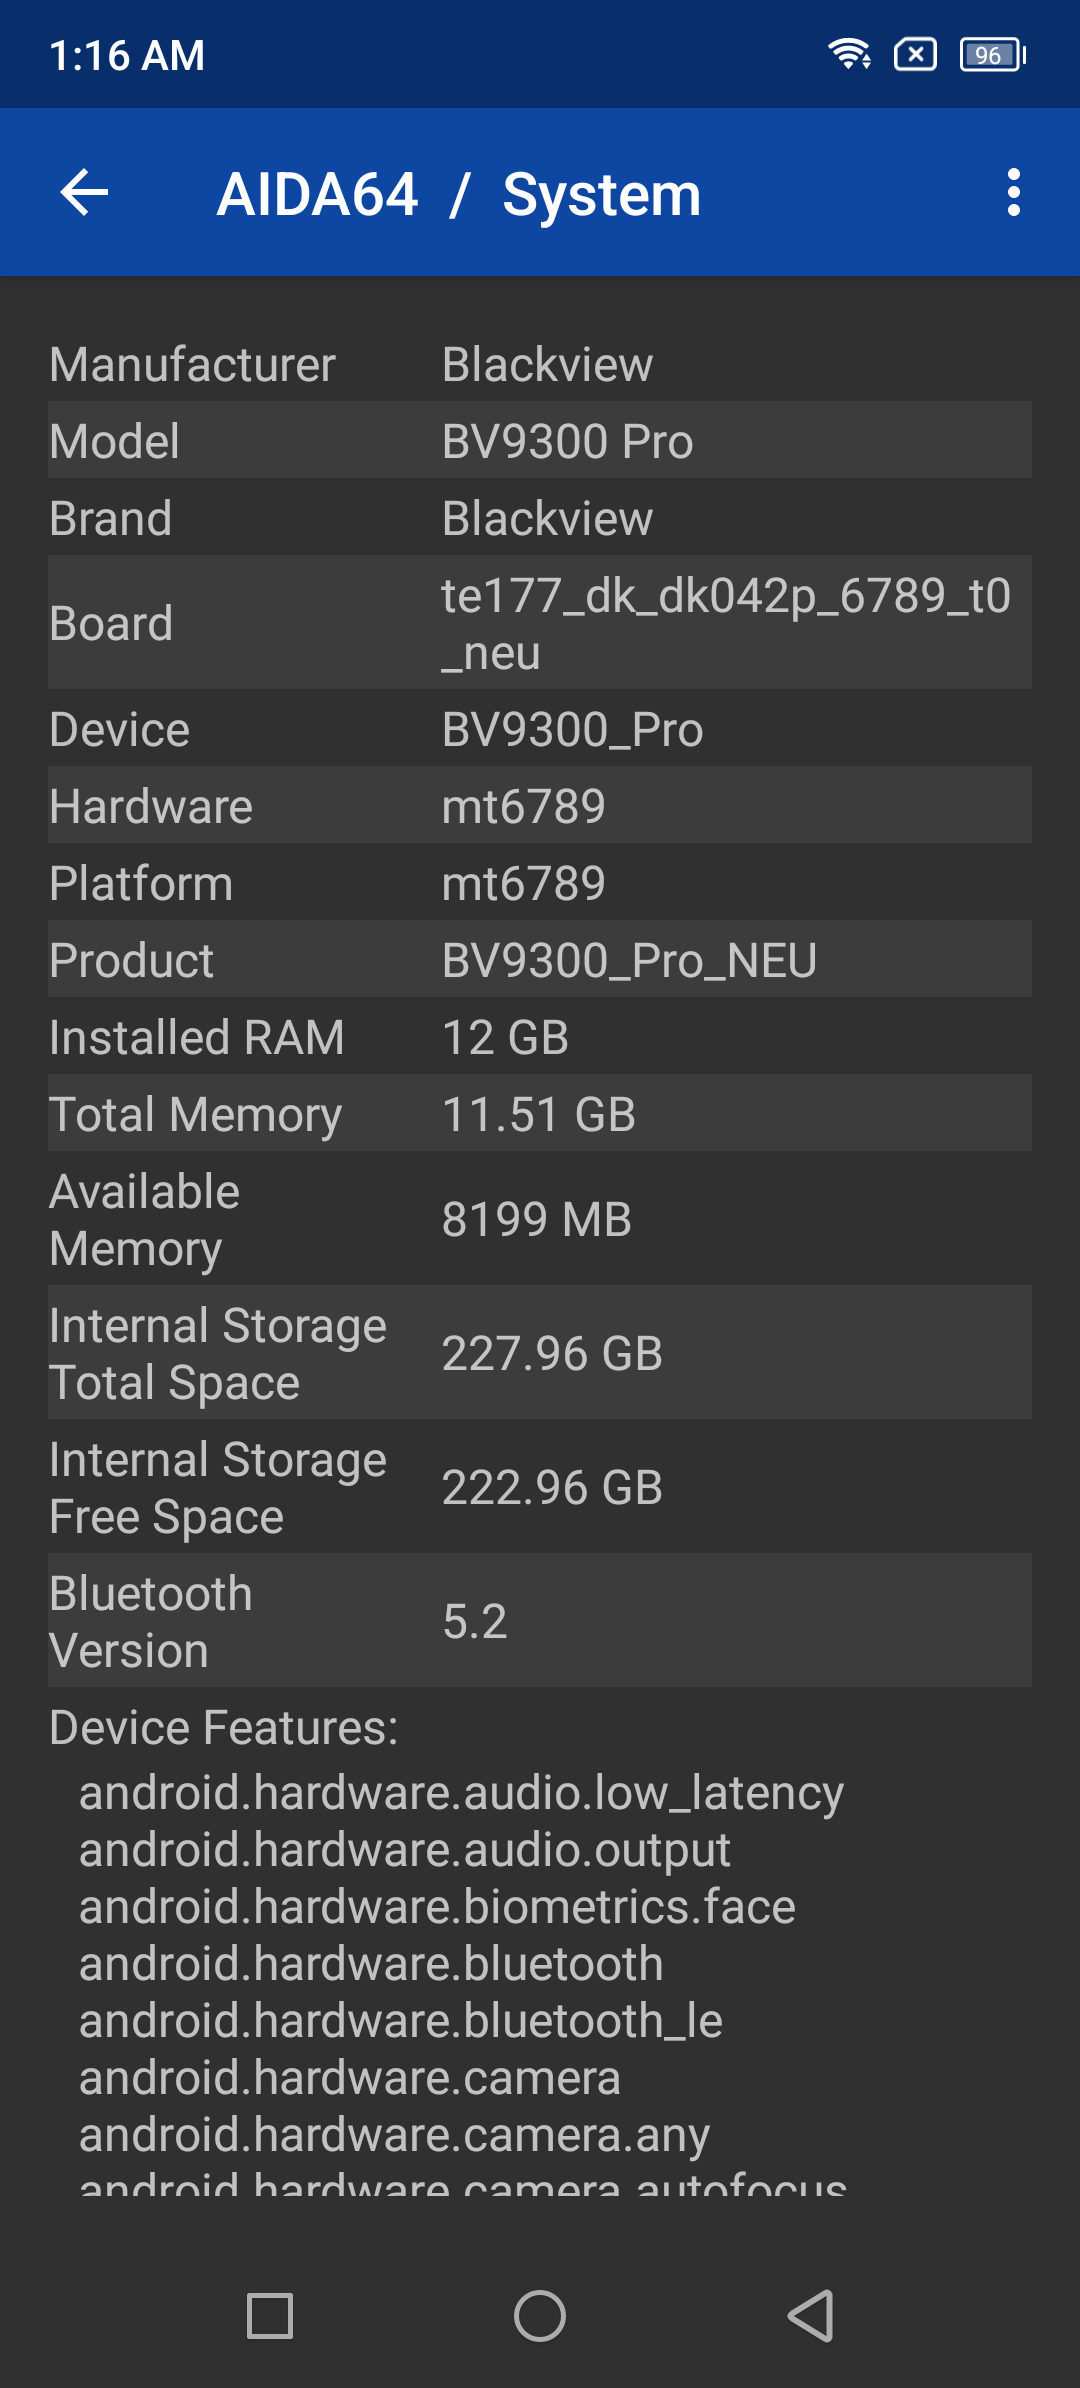The height and width of the screenshot is (2388, 1080).
Task: Select the Bluetooth Version 5.2 row
Action: [540, 1621]
